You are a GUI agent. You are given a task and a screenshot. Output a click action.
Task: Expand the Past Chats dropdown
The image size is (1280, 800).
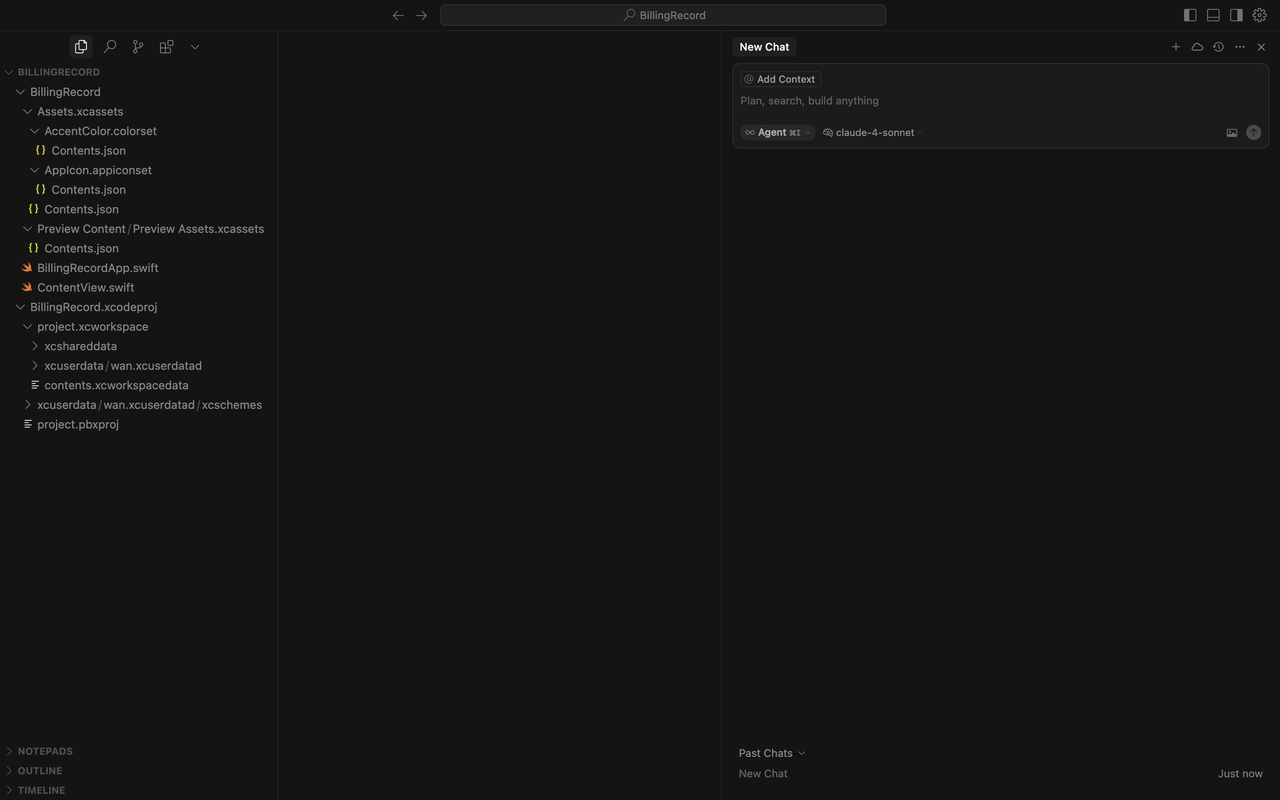pos(772,753)
